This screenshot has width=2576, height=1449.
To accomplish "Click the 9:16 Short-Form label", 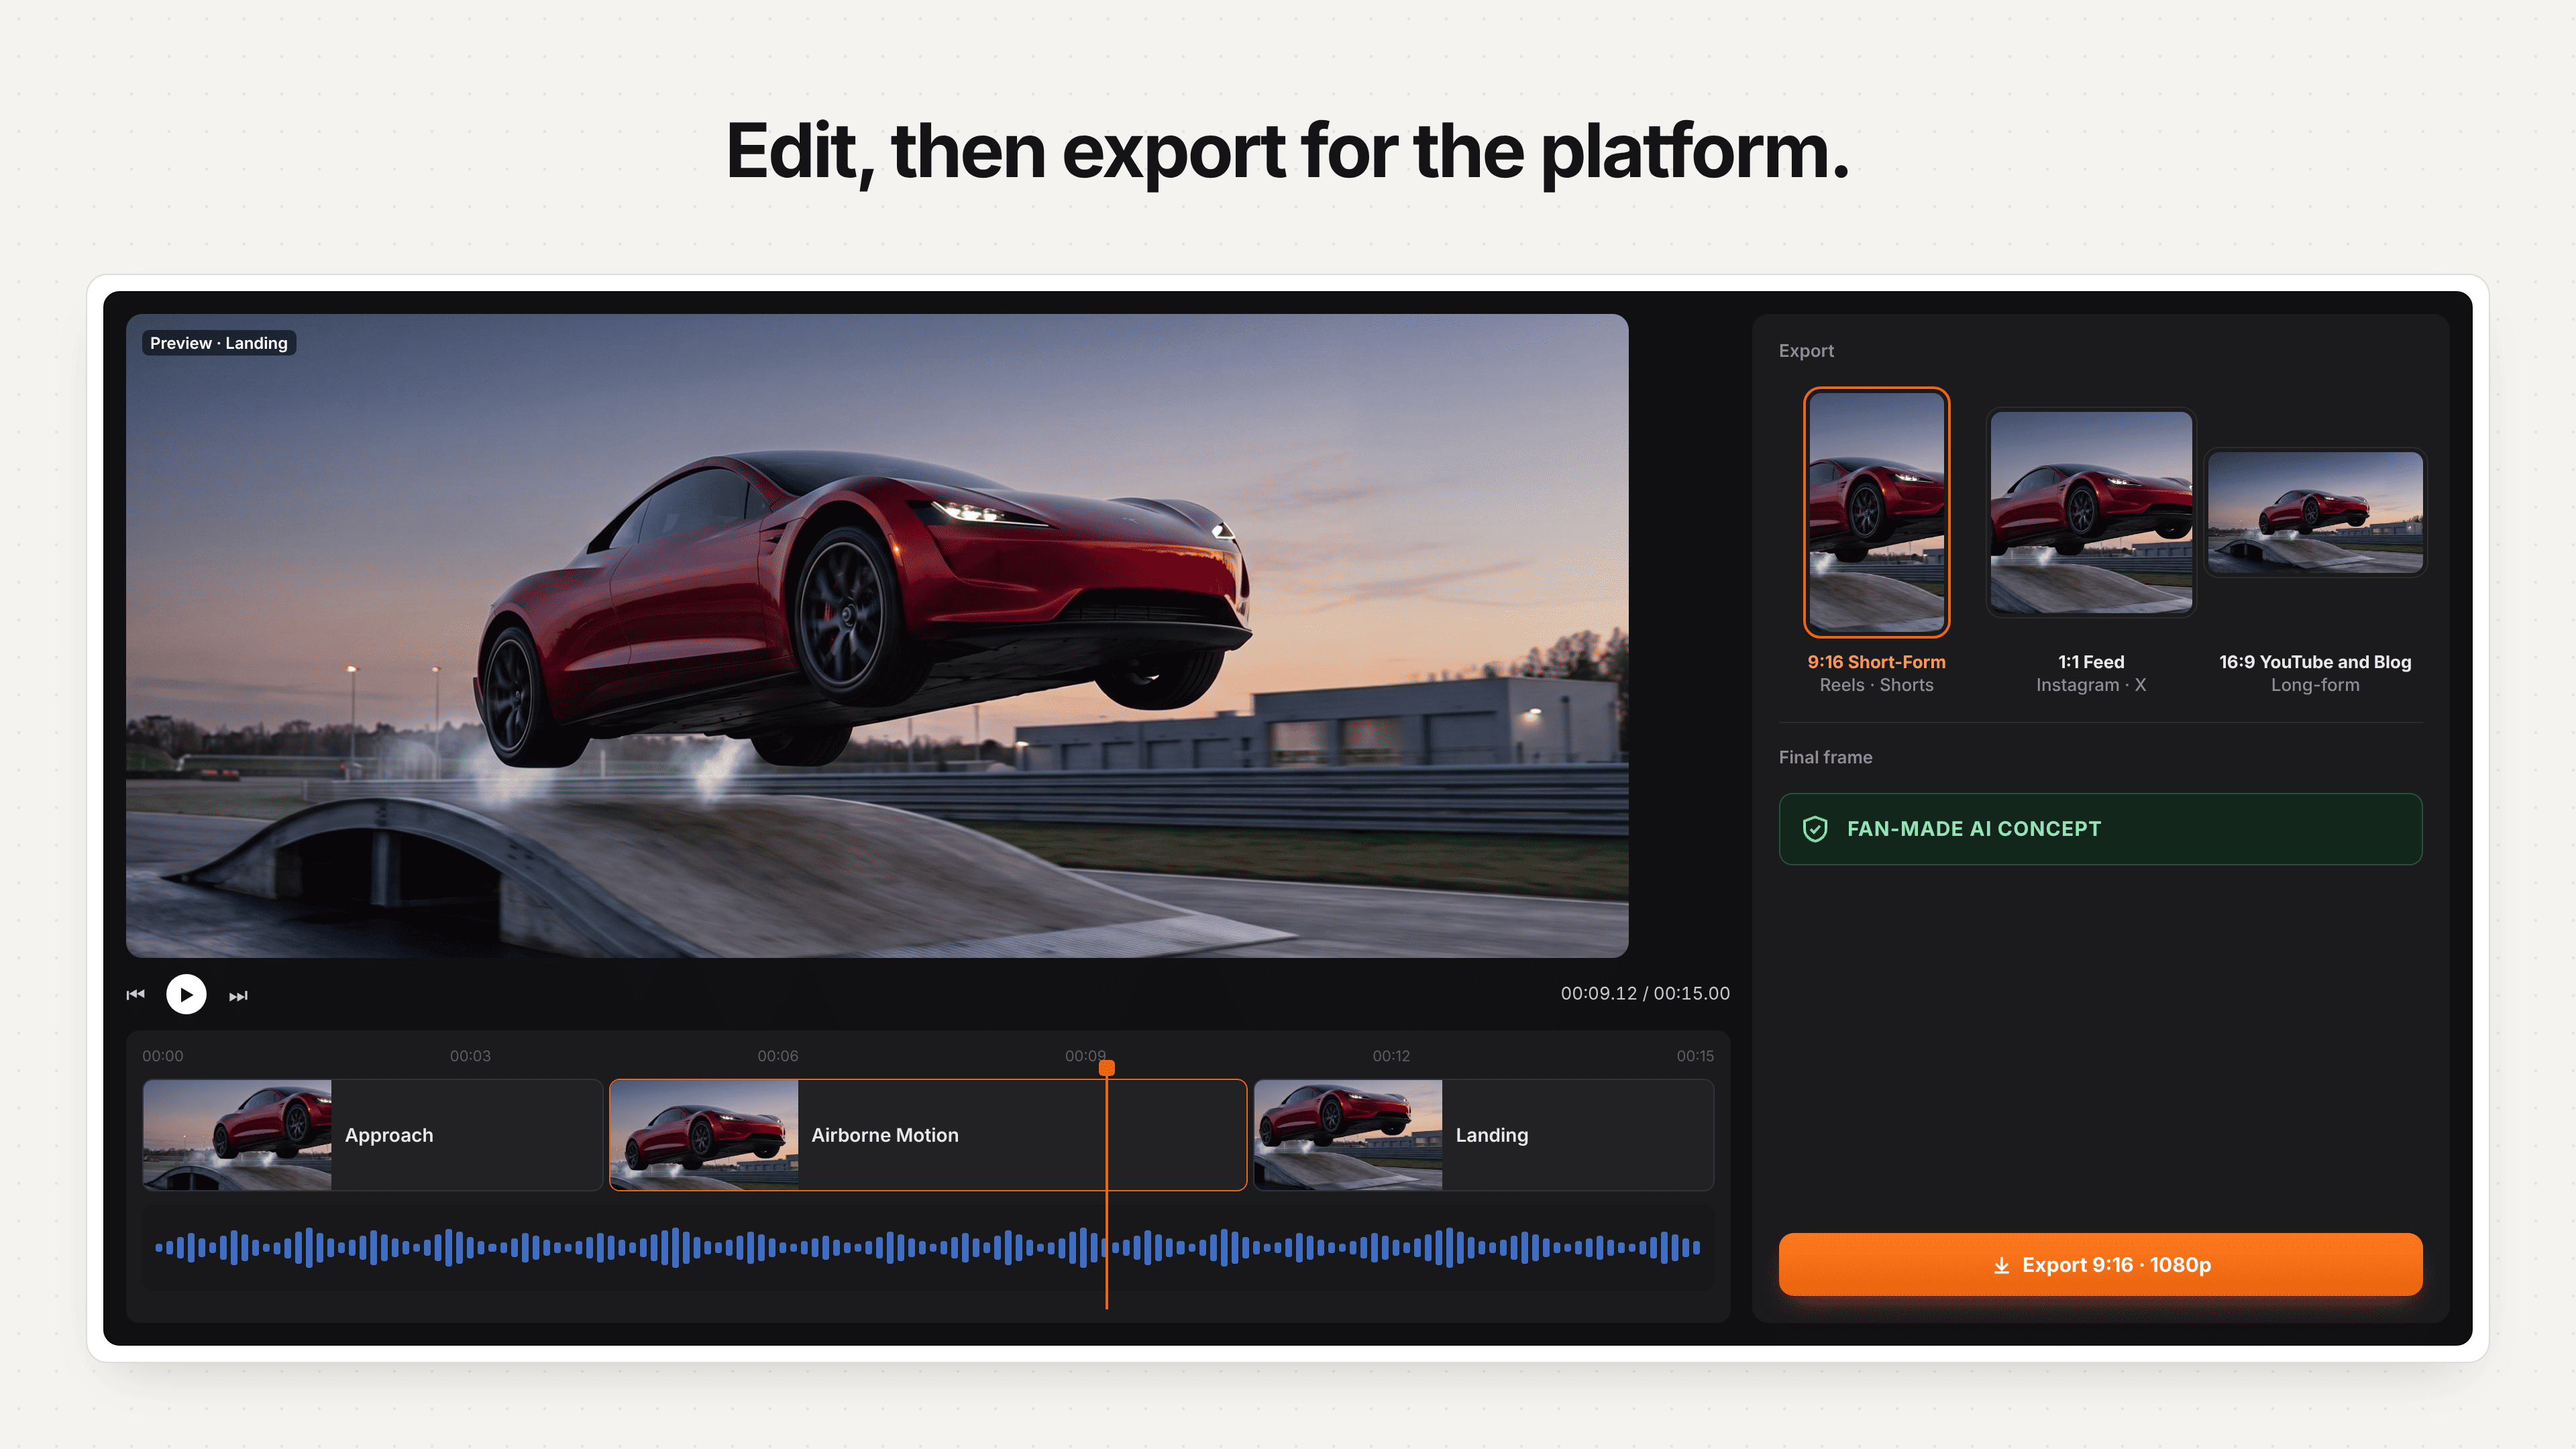I will point(1876,662).
